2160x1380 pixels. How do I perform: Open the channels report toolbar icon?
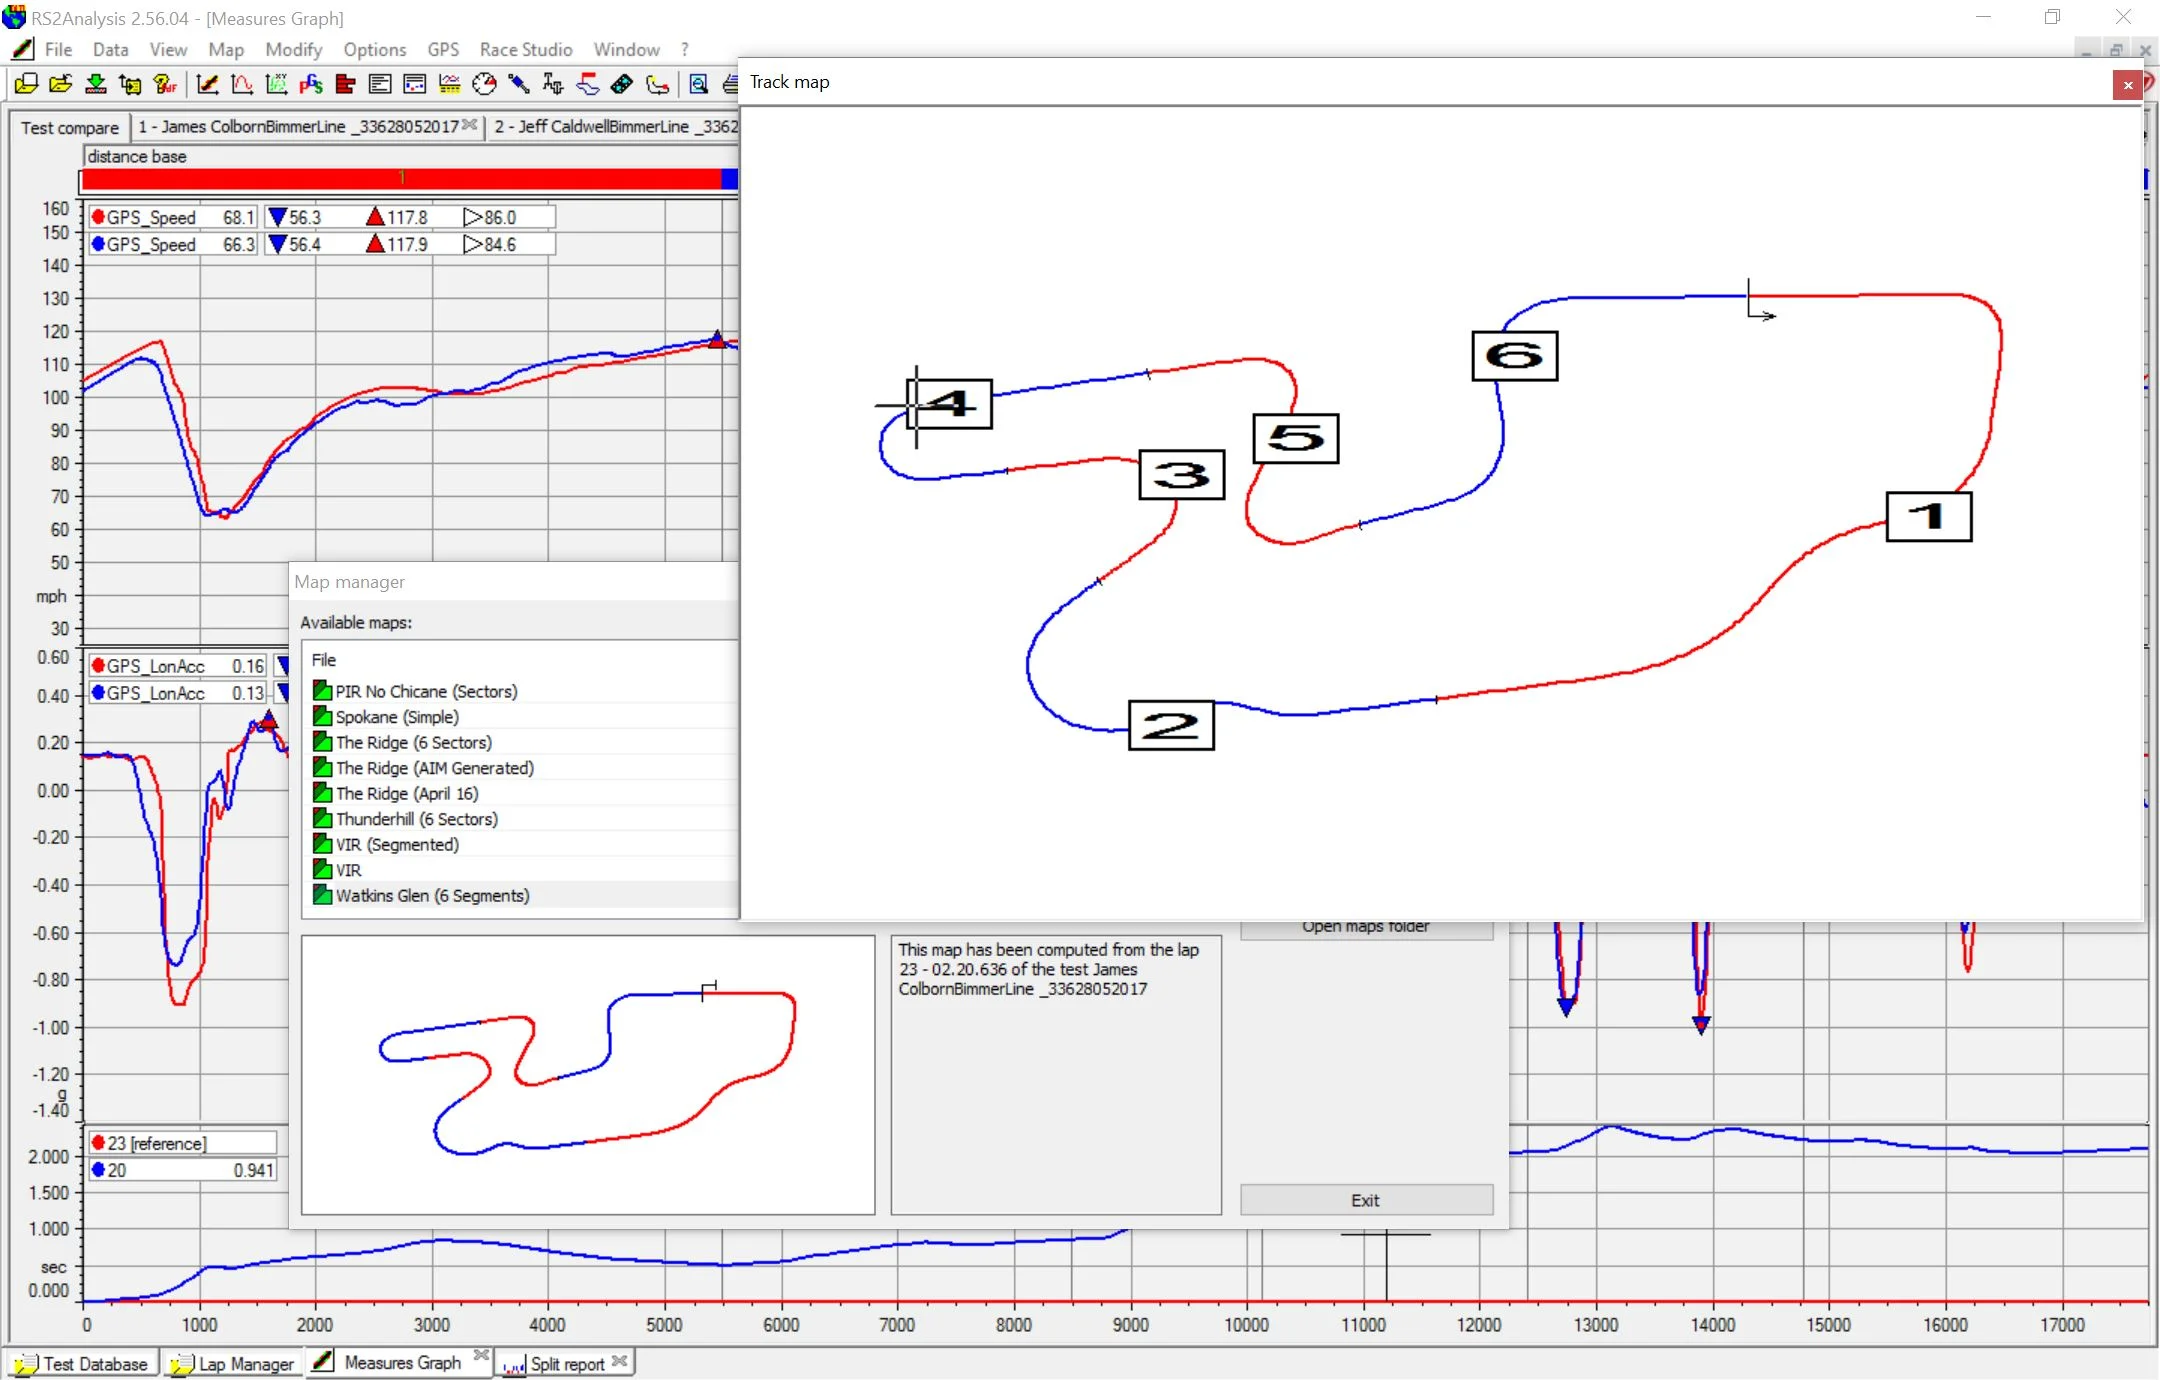pos(415,84)
